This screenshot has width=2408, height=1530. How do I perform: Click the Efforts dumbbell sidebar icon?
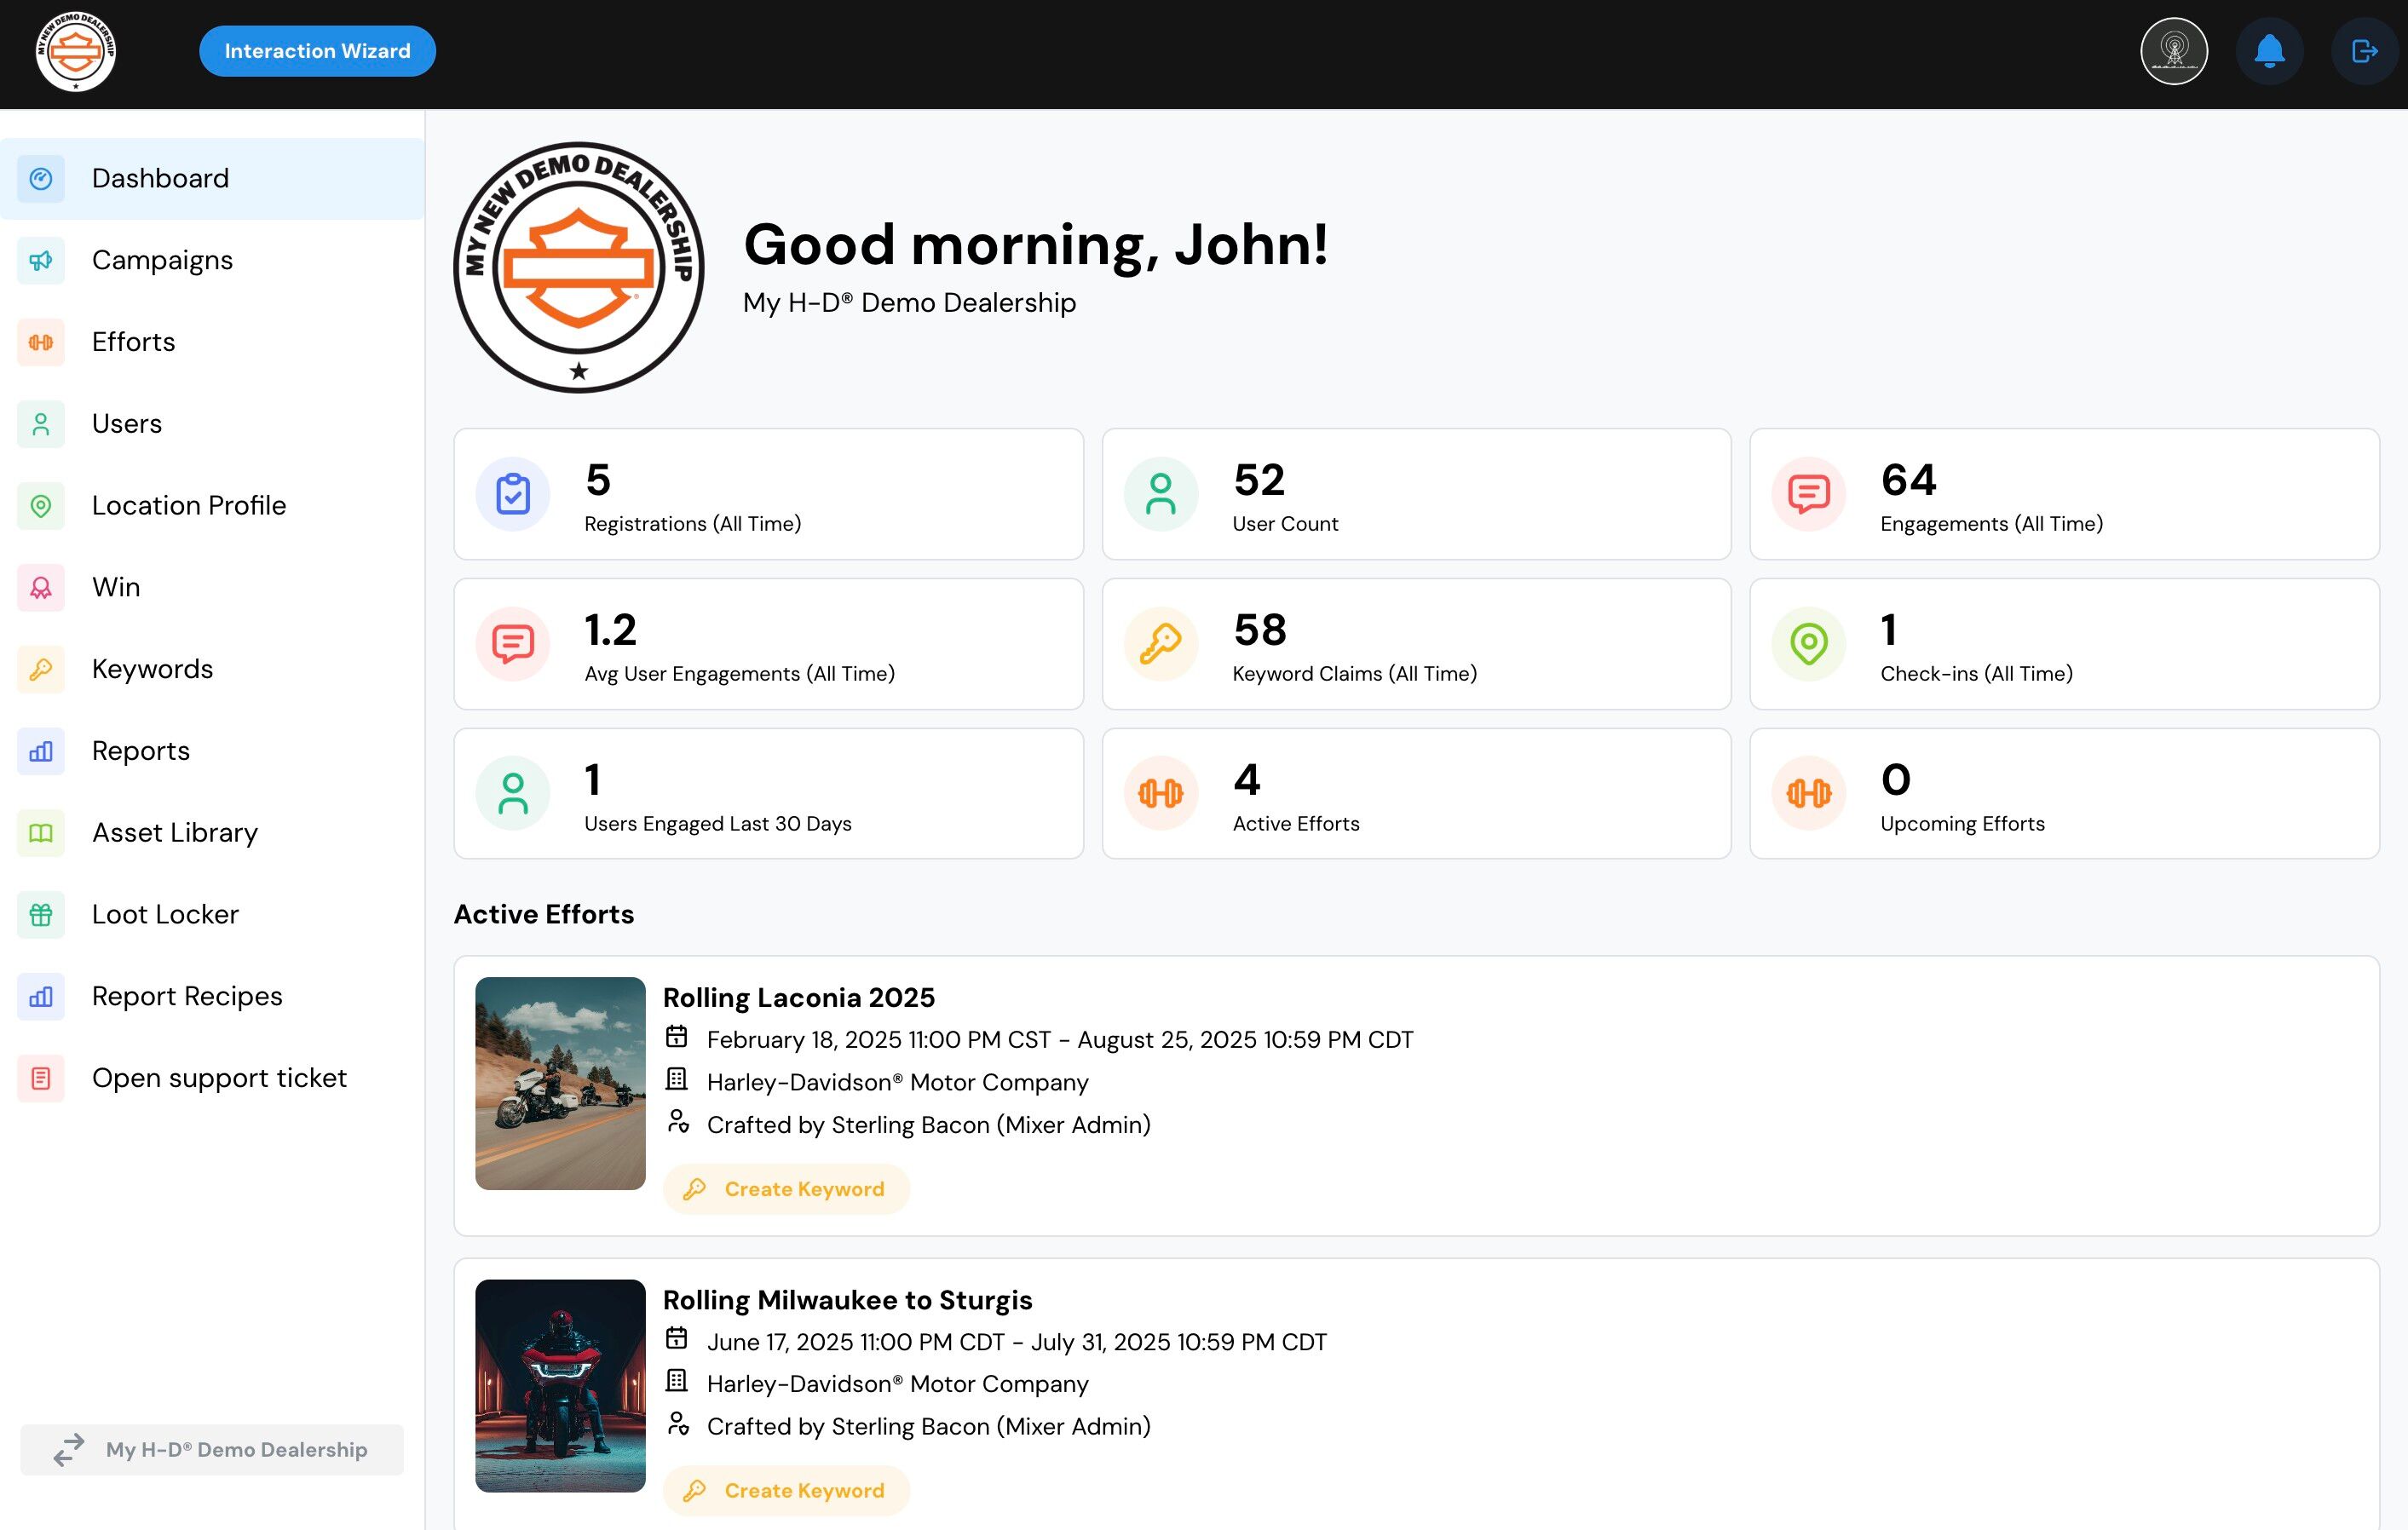(41, 343)
